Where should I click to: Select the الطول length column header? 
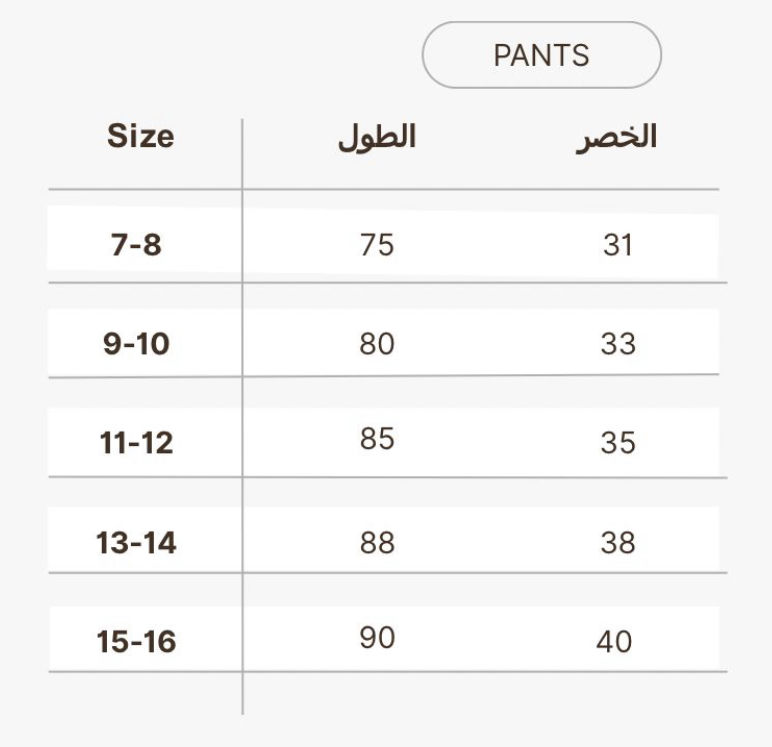pos(376,138)
